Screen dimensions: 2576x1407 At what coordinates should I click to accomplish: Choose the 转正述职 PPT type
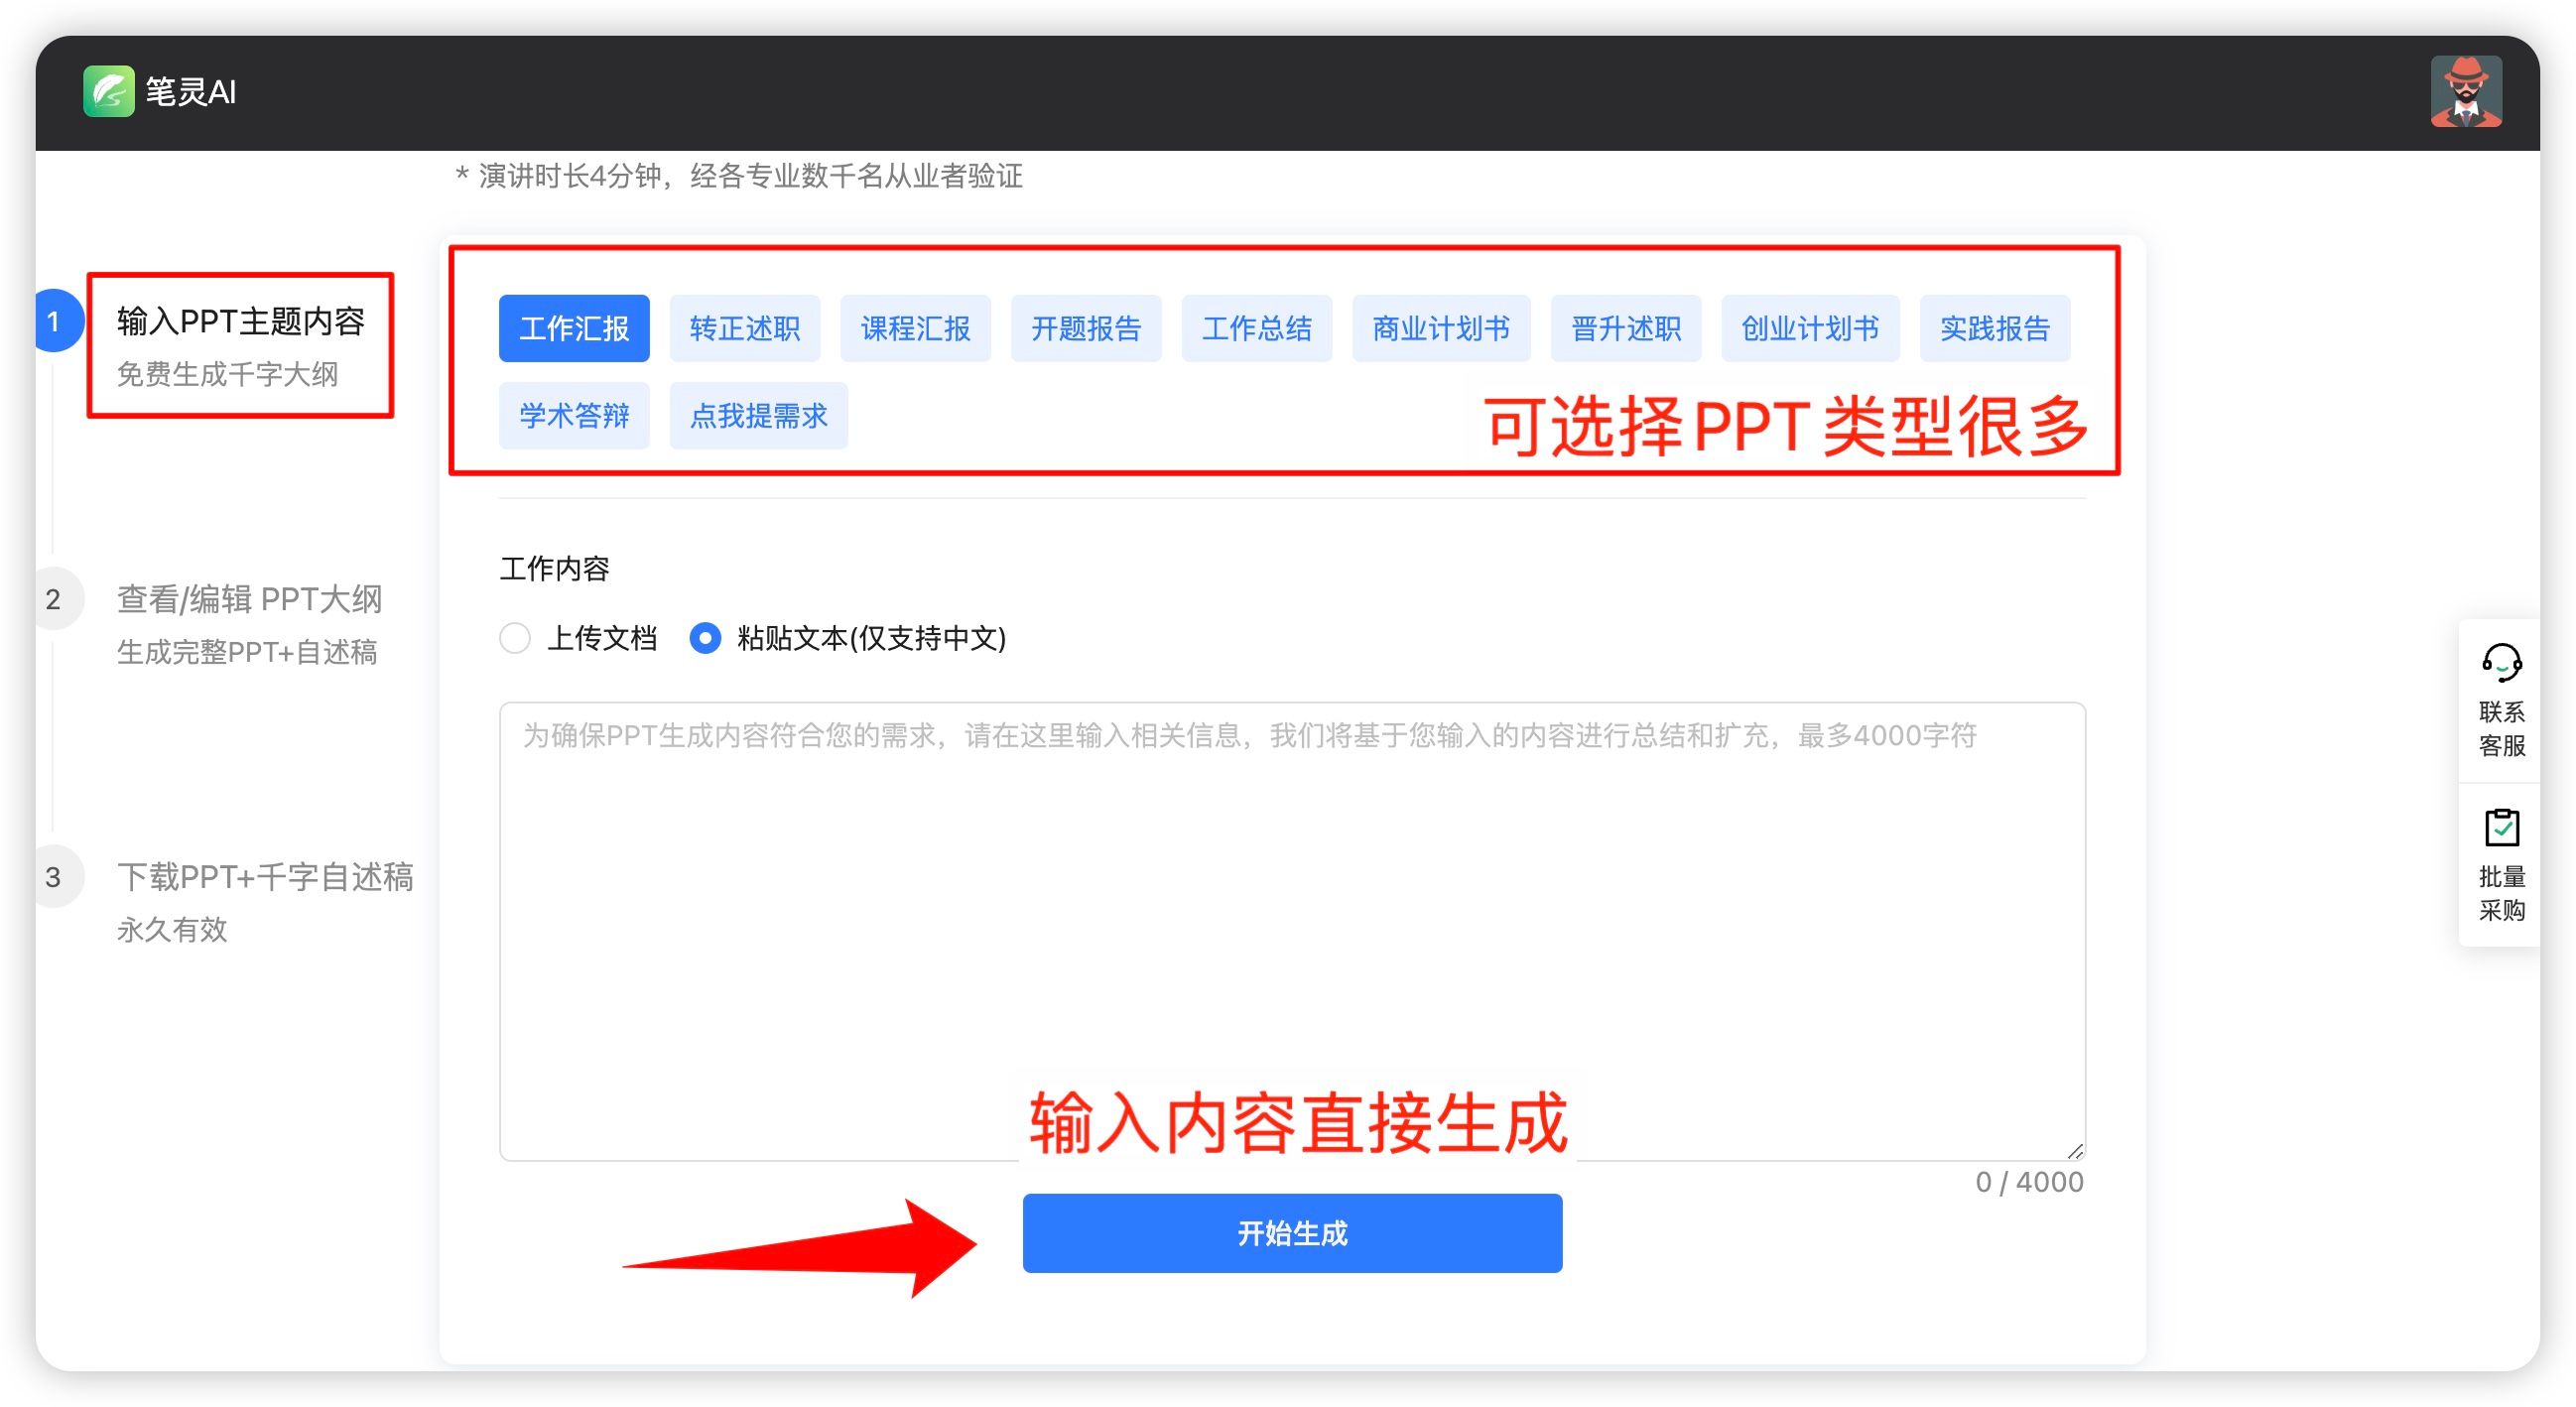[x=745, y=328]
